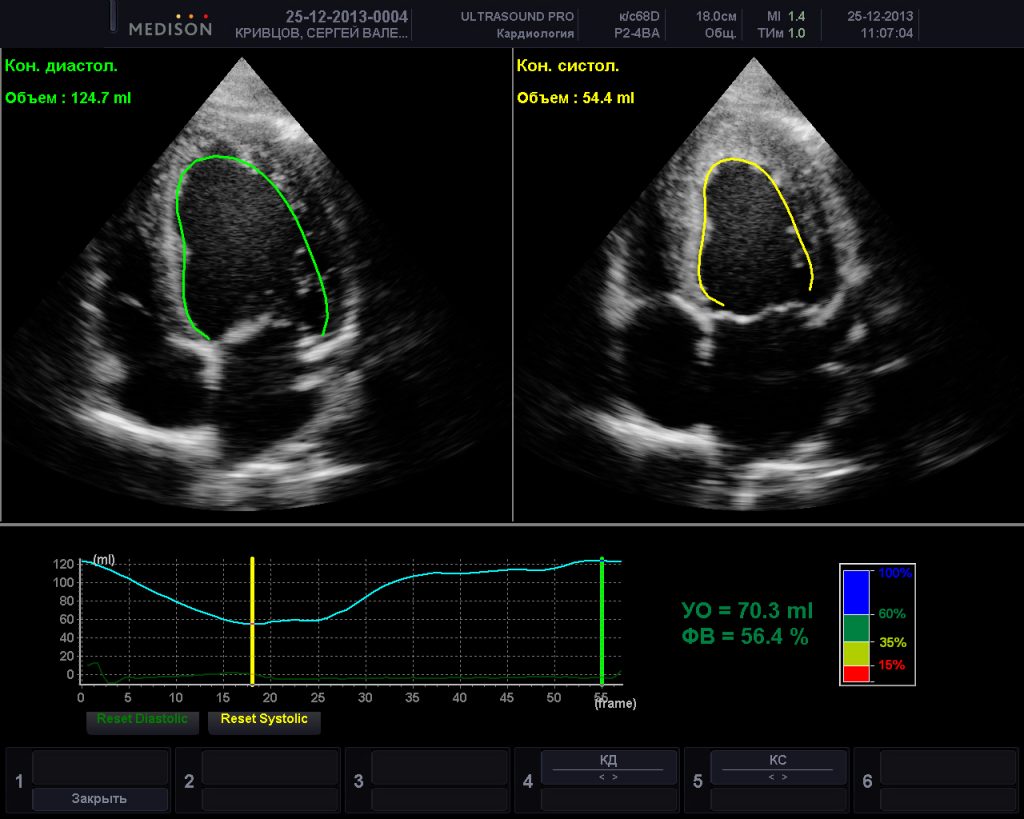Screen dimensions: 1024x819
Task: Click the ФВ = 56.4 % result
Action: (745, 636)
